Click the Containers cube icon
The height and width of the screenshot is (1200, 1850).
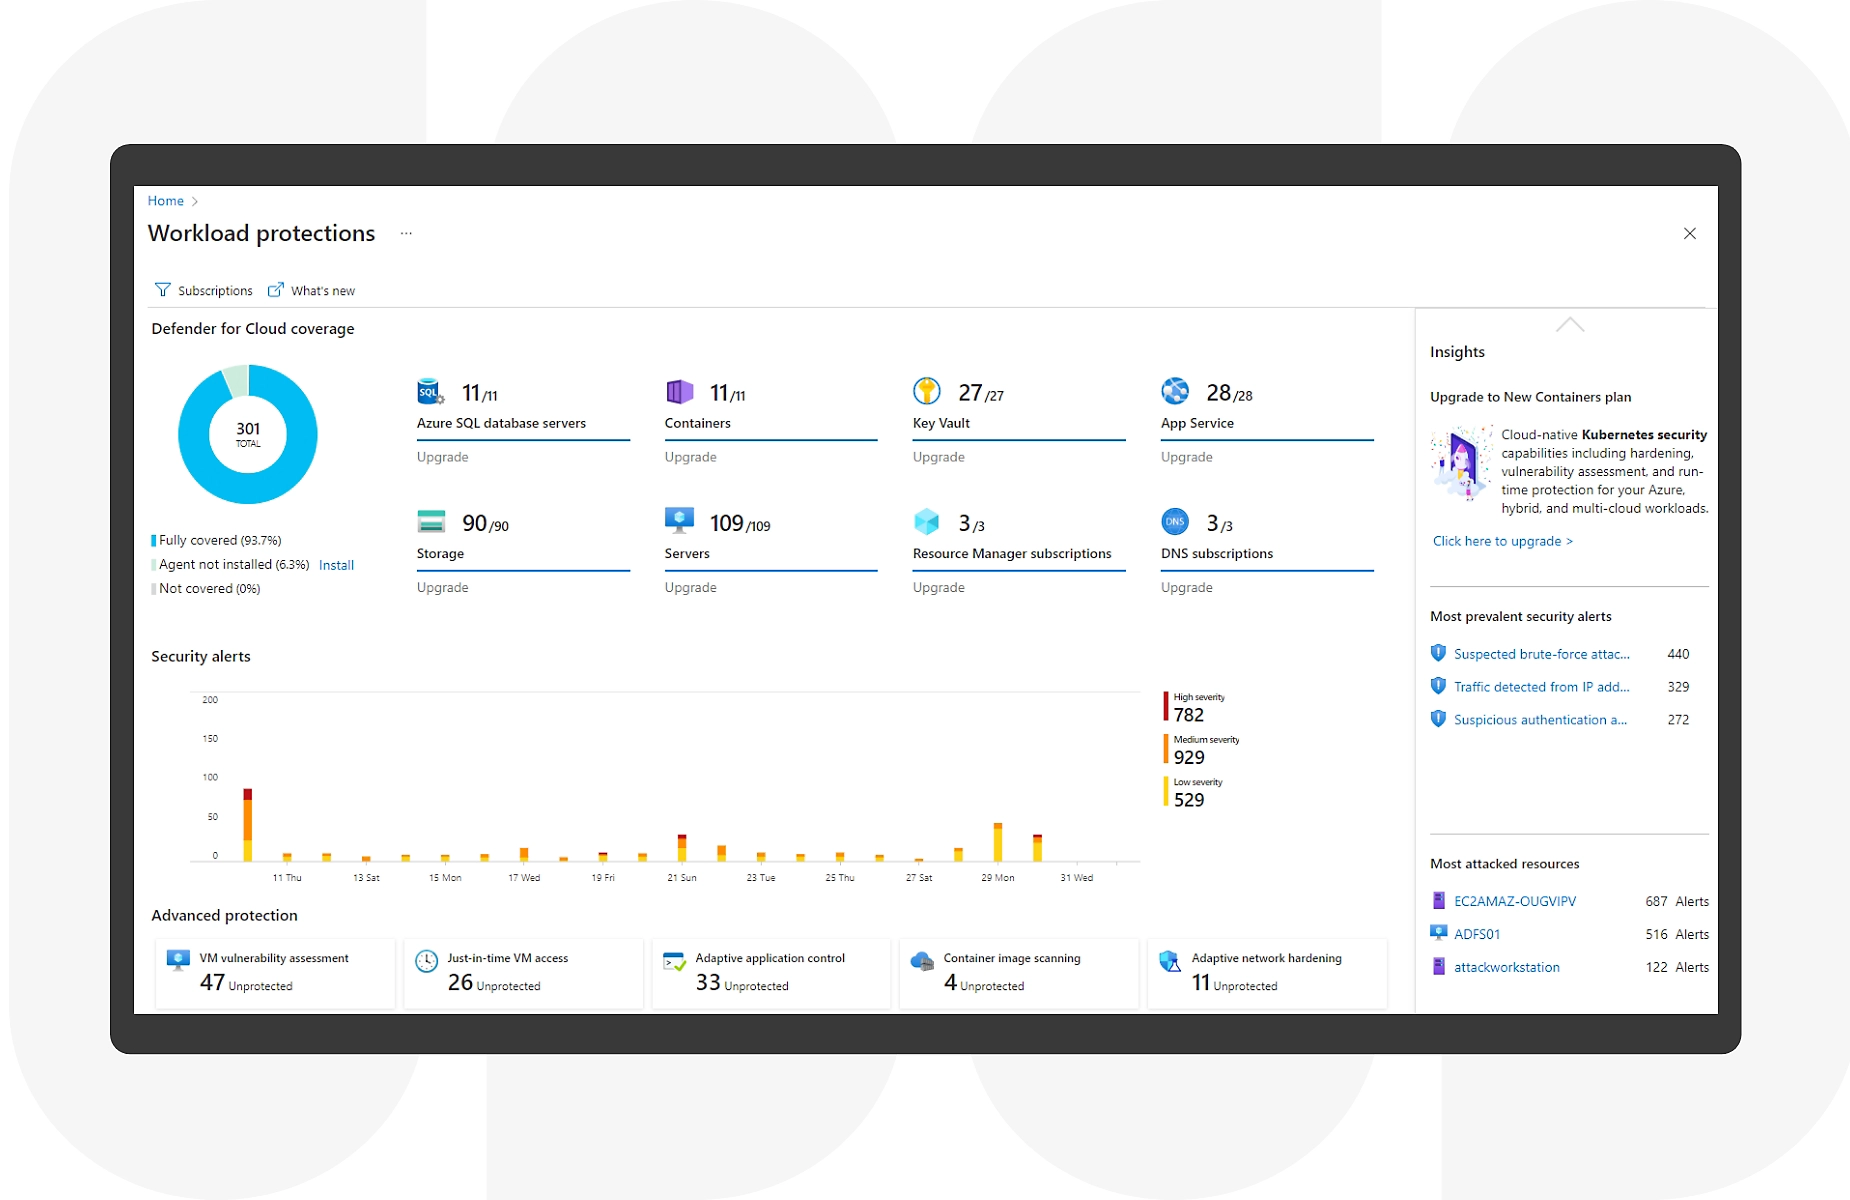tap(679, 391)
